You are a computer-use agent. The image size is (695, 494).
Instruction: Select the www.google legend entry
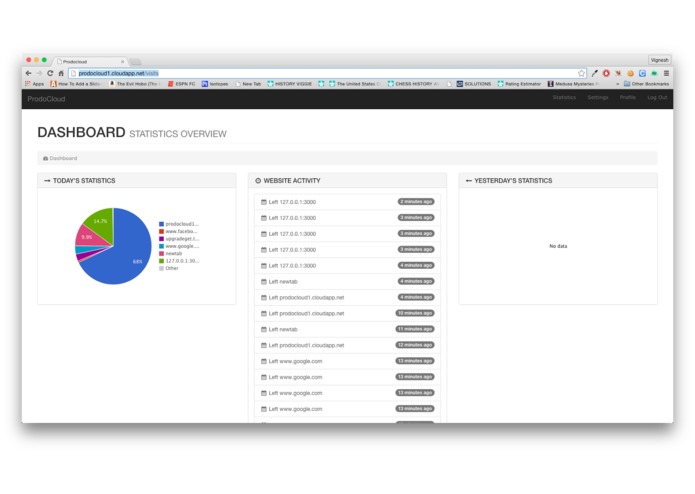point(179,246)
